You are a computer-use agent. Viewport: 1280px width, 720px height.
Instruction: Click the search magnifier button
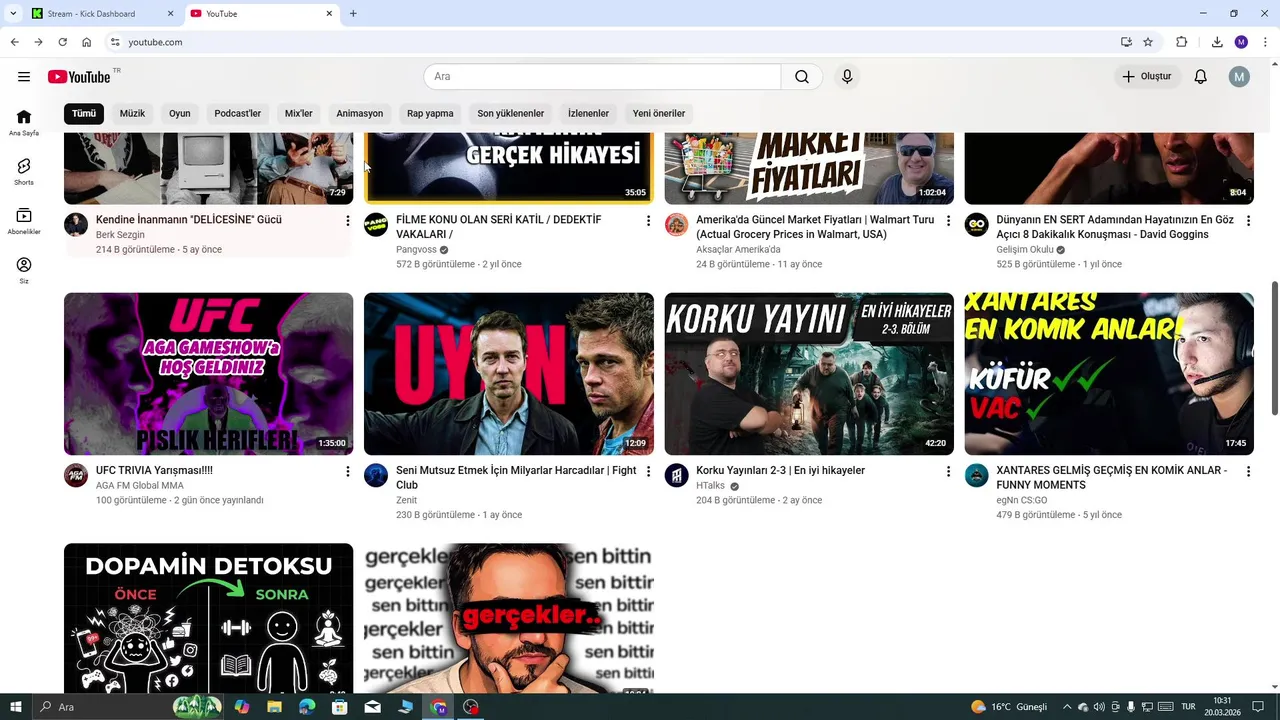tap(802, 77)
